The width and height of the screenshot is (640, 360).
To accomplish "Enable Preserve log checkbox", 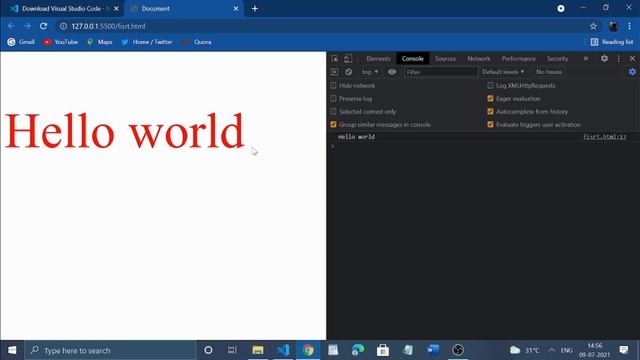I will coord(333,99).
